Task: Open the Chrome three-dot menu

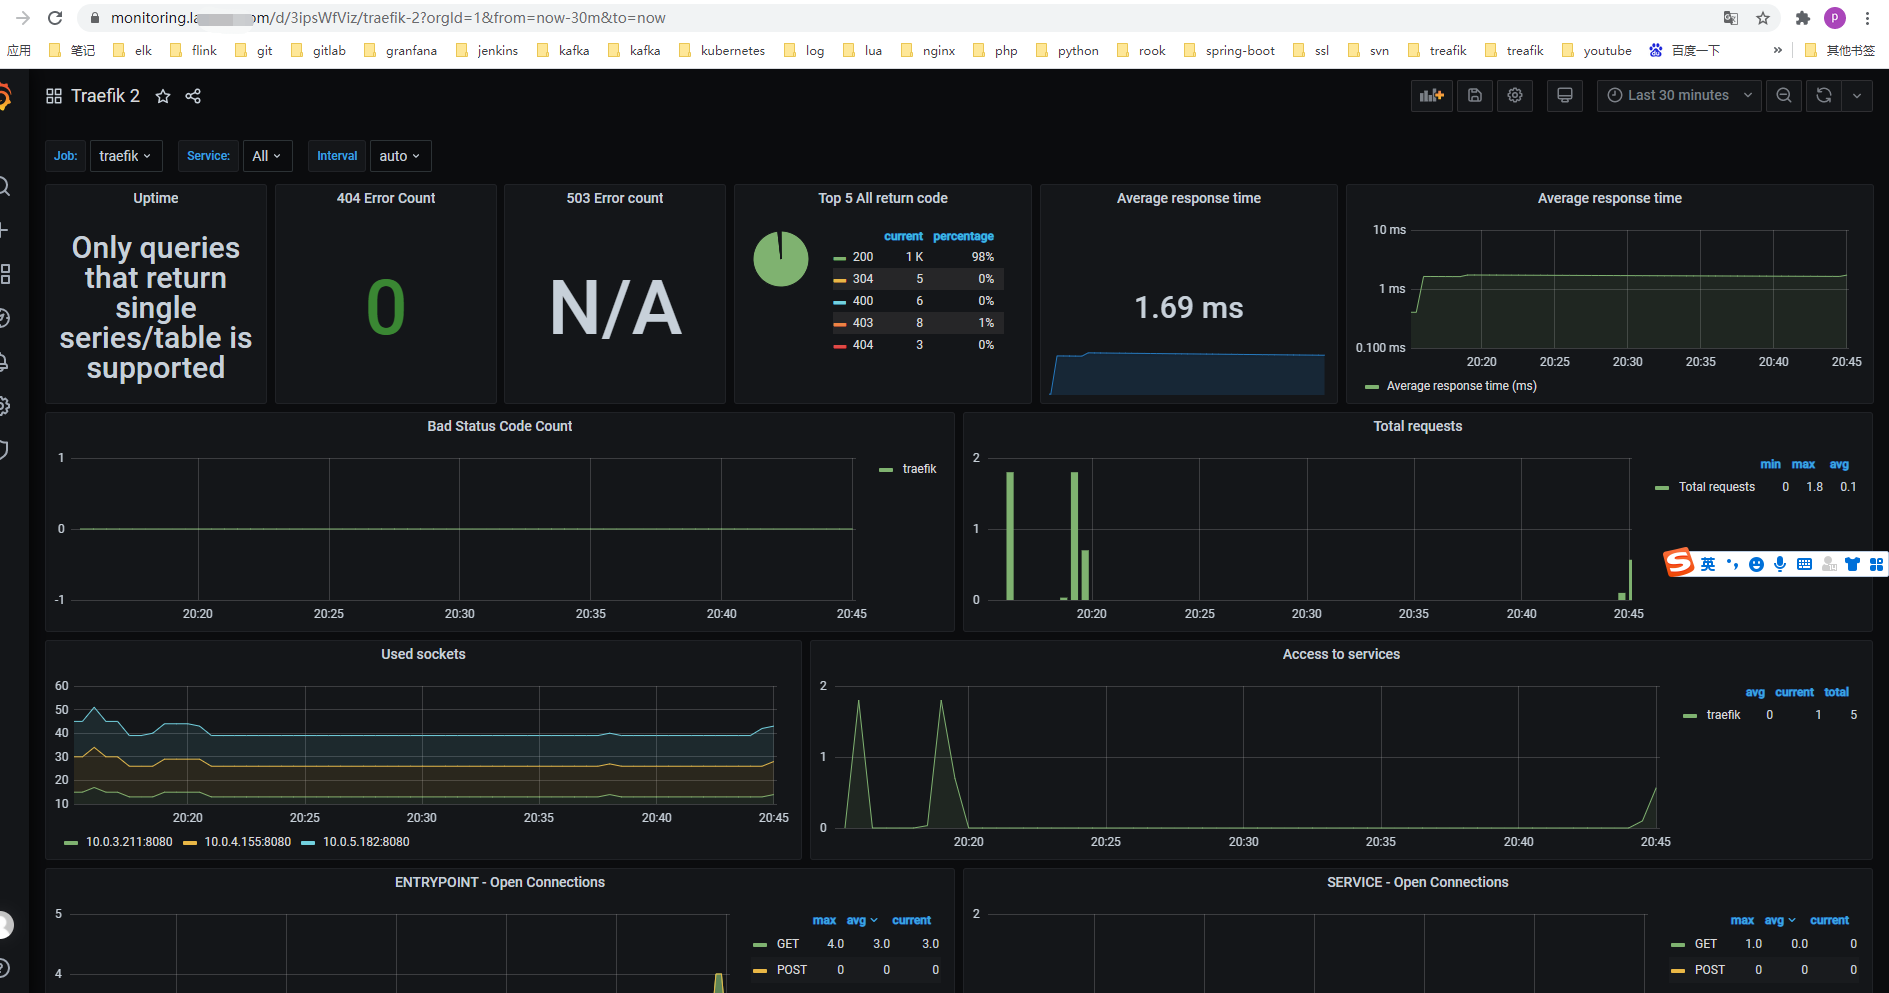Action: [x=1867, y=18]
